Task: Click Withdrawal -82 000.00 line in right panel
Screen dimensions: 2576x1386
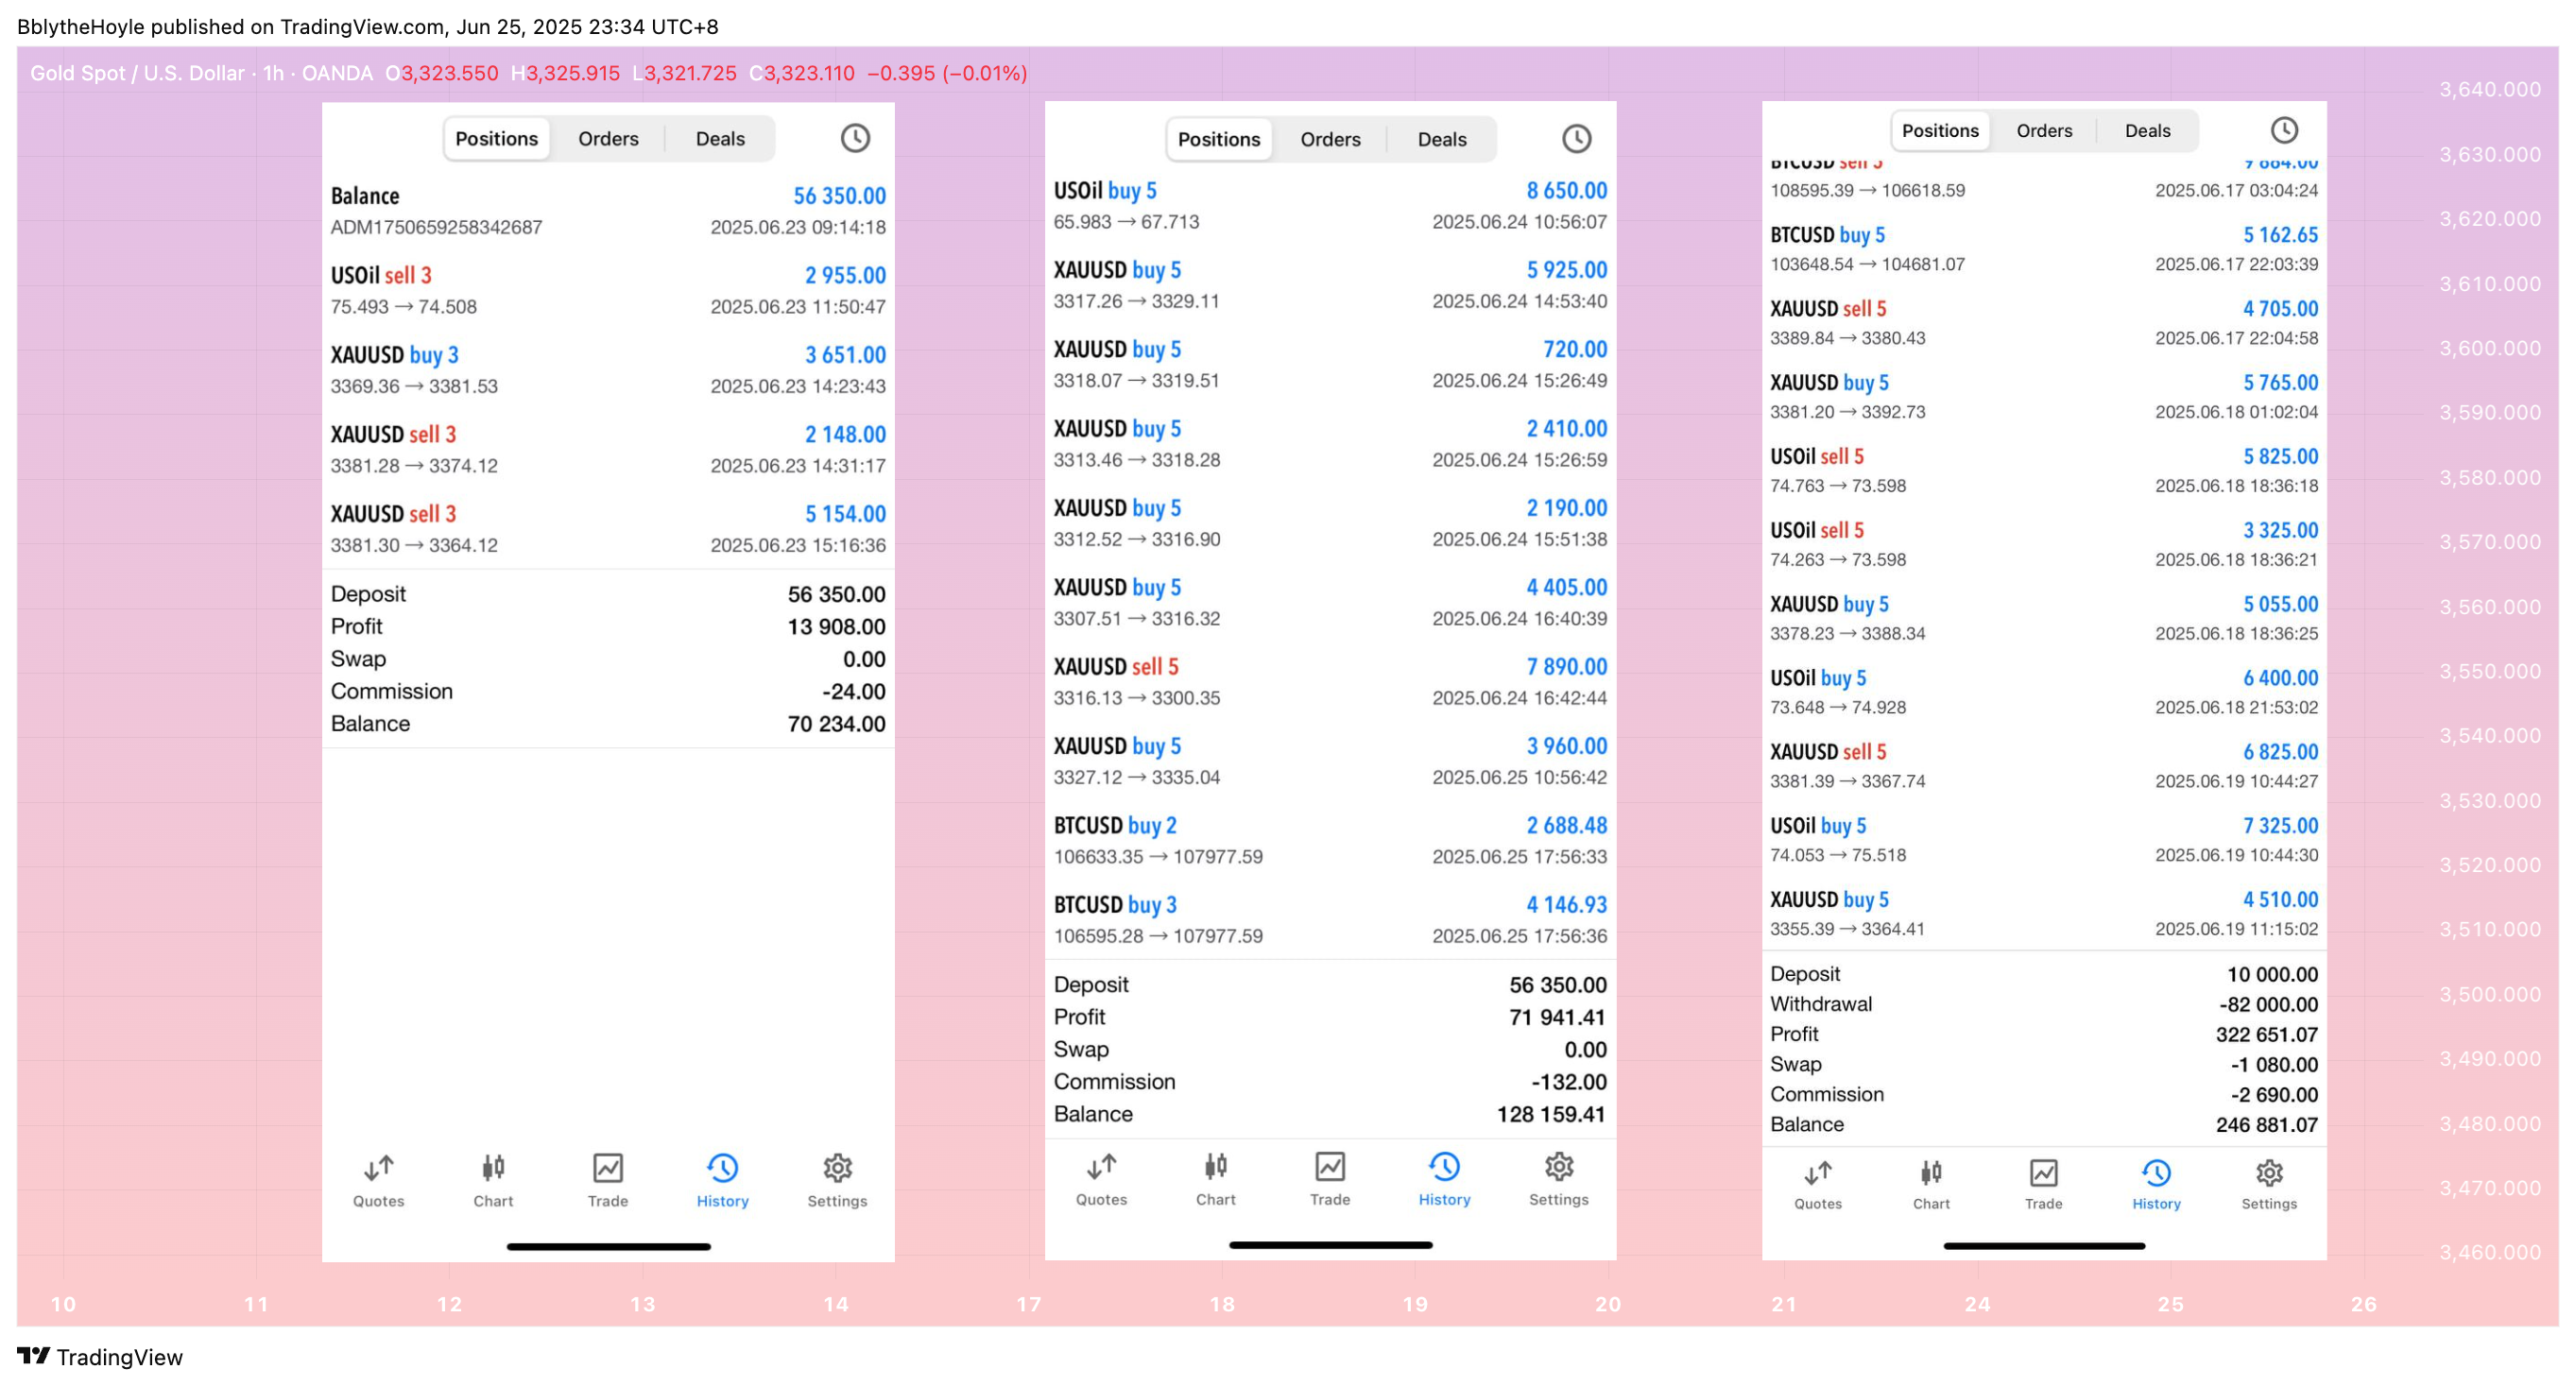Action: click(2044, 1004)
